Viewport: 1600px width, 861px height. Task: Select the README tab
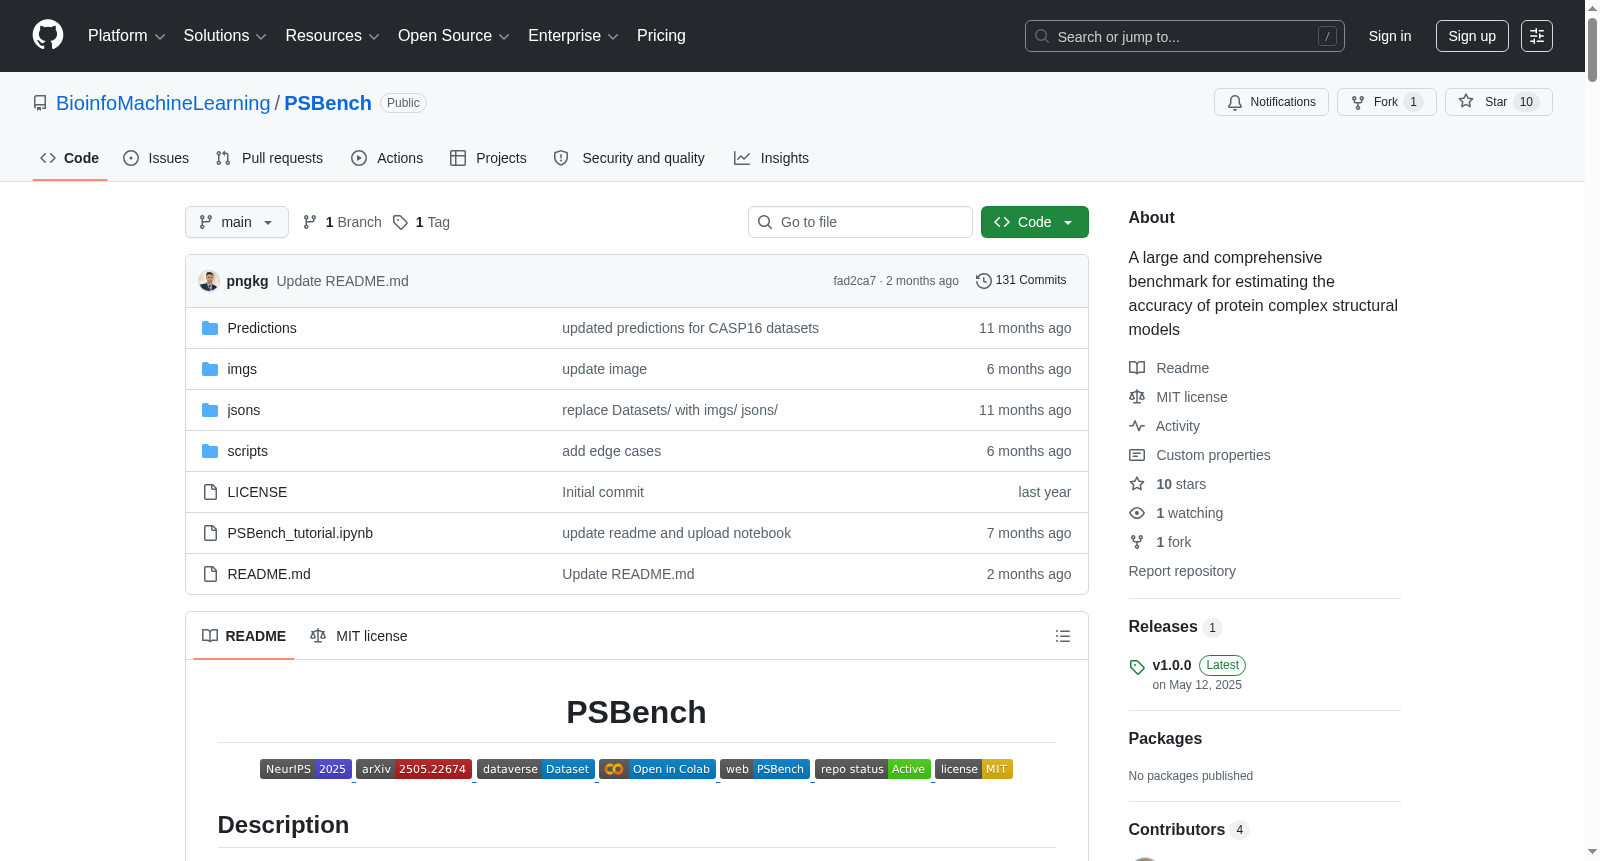(x=244, y=636)
